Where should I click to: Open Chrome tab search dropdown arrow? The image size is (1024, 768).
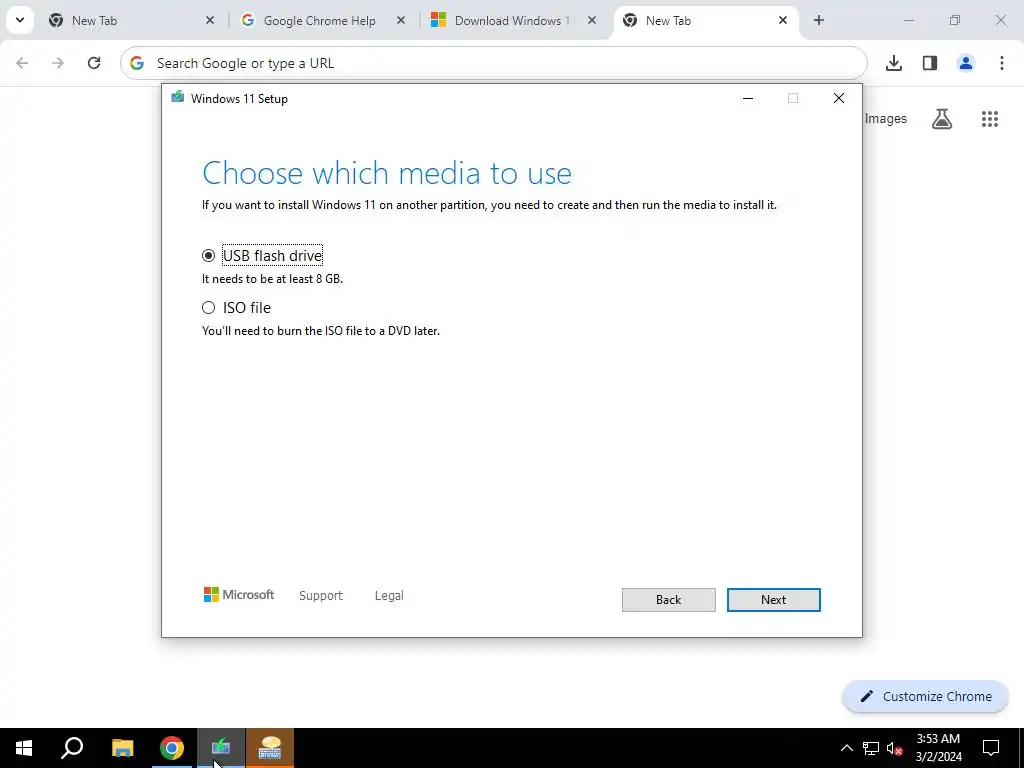(20, 20)
